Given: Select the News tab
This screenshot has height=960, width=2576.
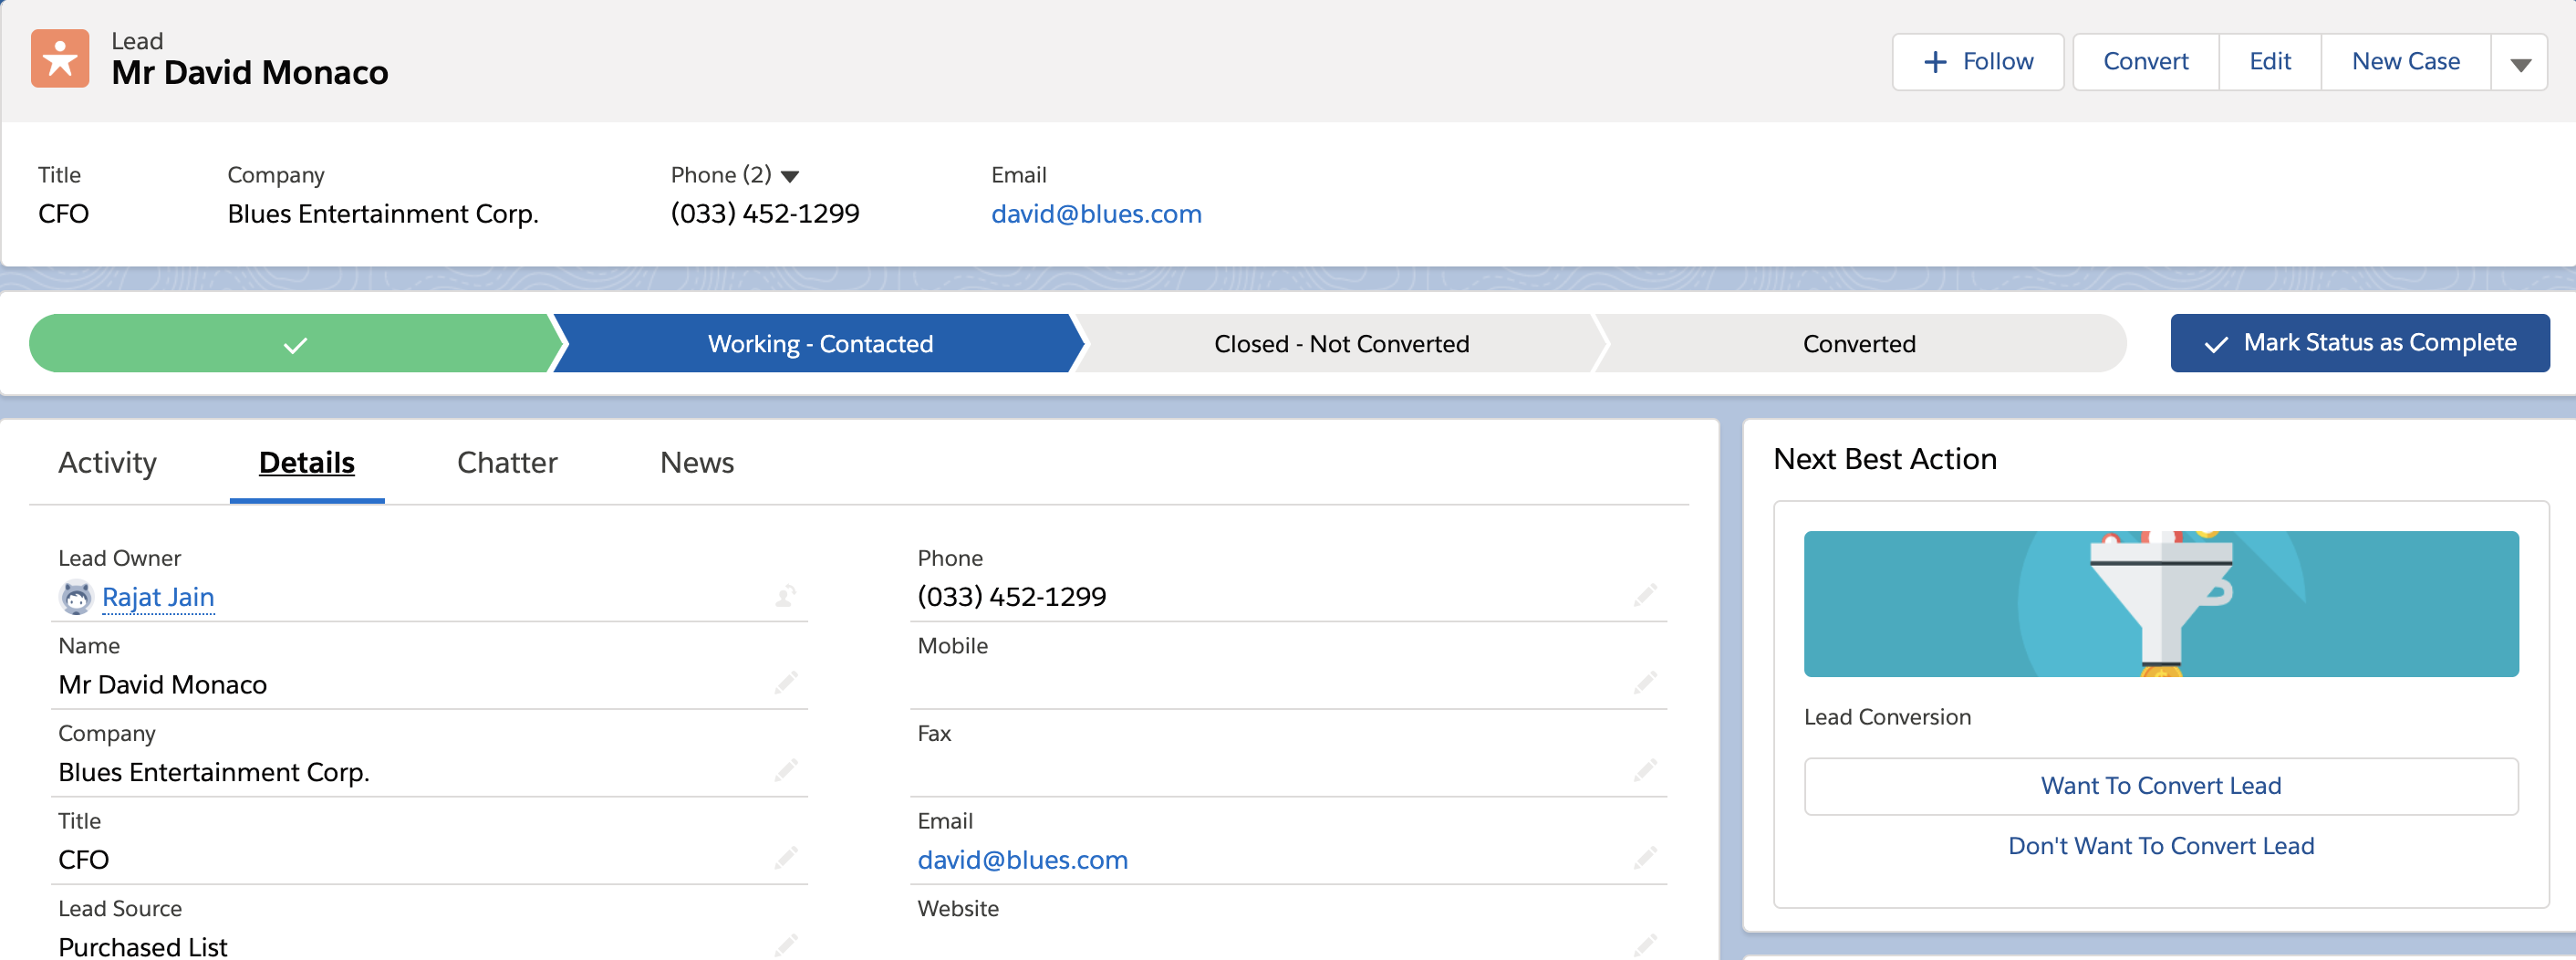Looking at the screenshot, I should coord(697,463).
